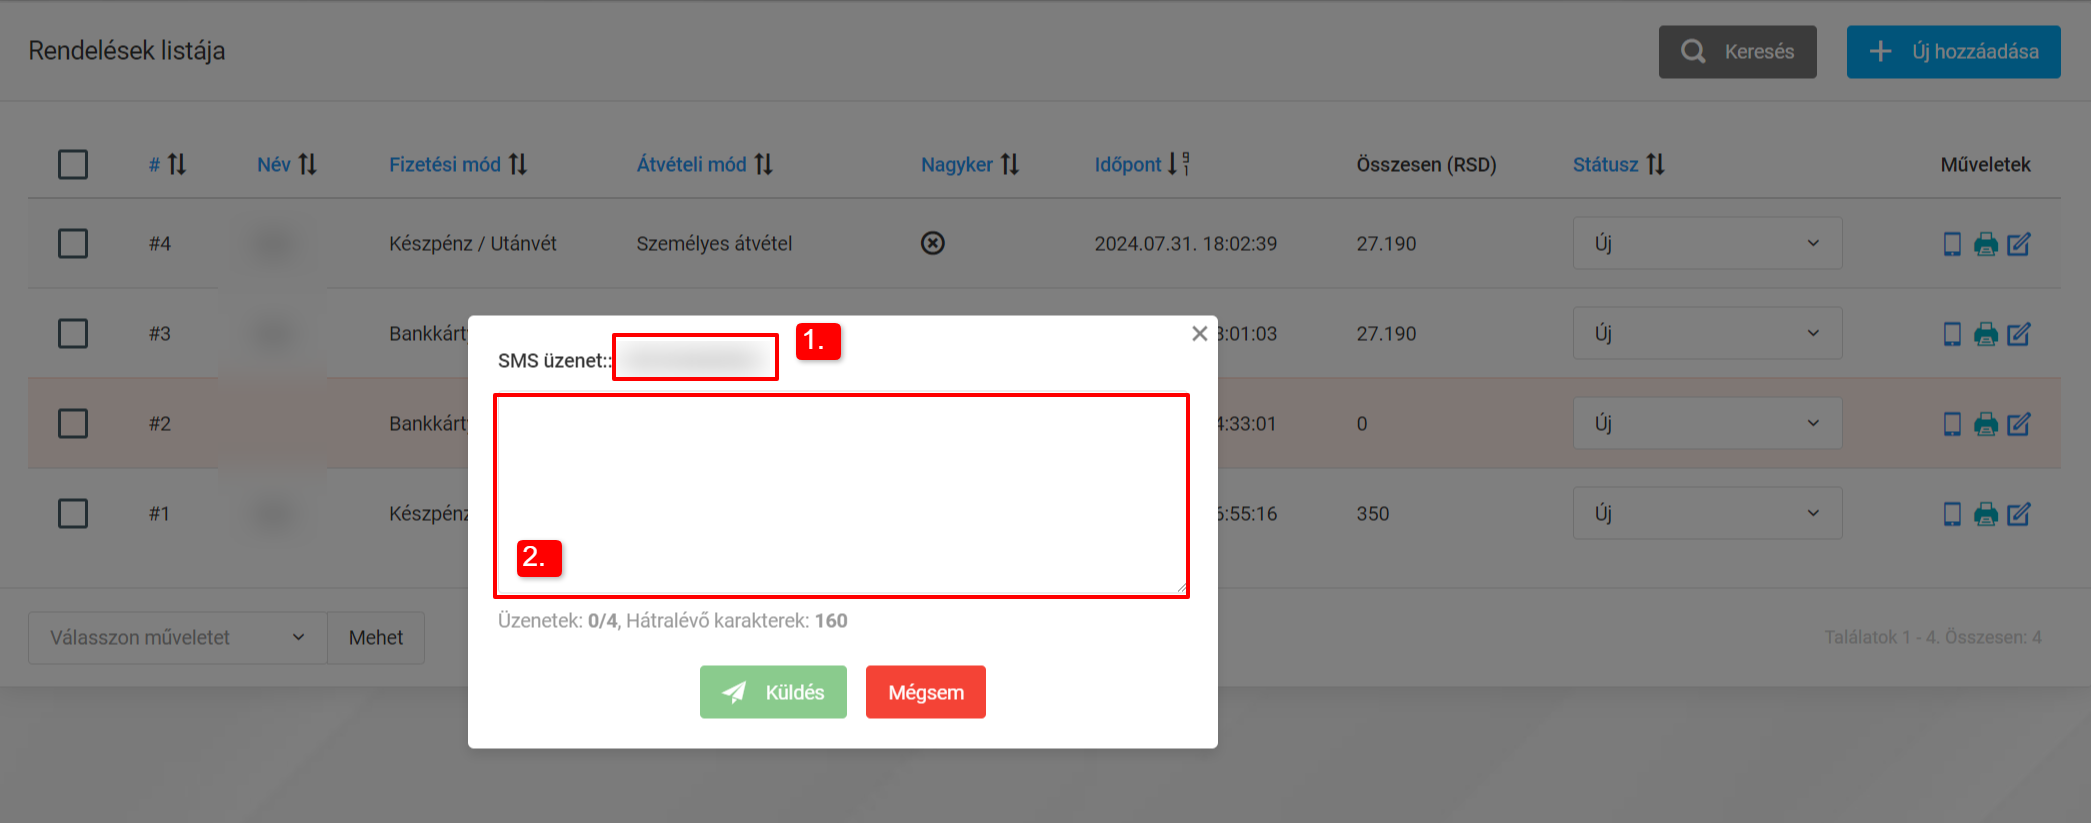Image resolution: width=2091 pixels, height=823 pixels.
Task: Open the edit icon for order #1
Action: pyautogui.click(x=2019, y=514)
